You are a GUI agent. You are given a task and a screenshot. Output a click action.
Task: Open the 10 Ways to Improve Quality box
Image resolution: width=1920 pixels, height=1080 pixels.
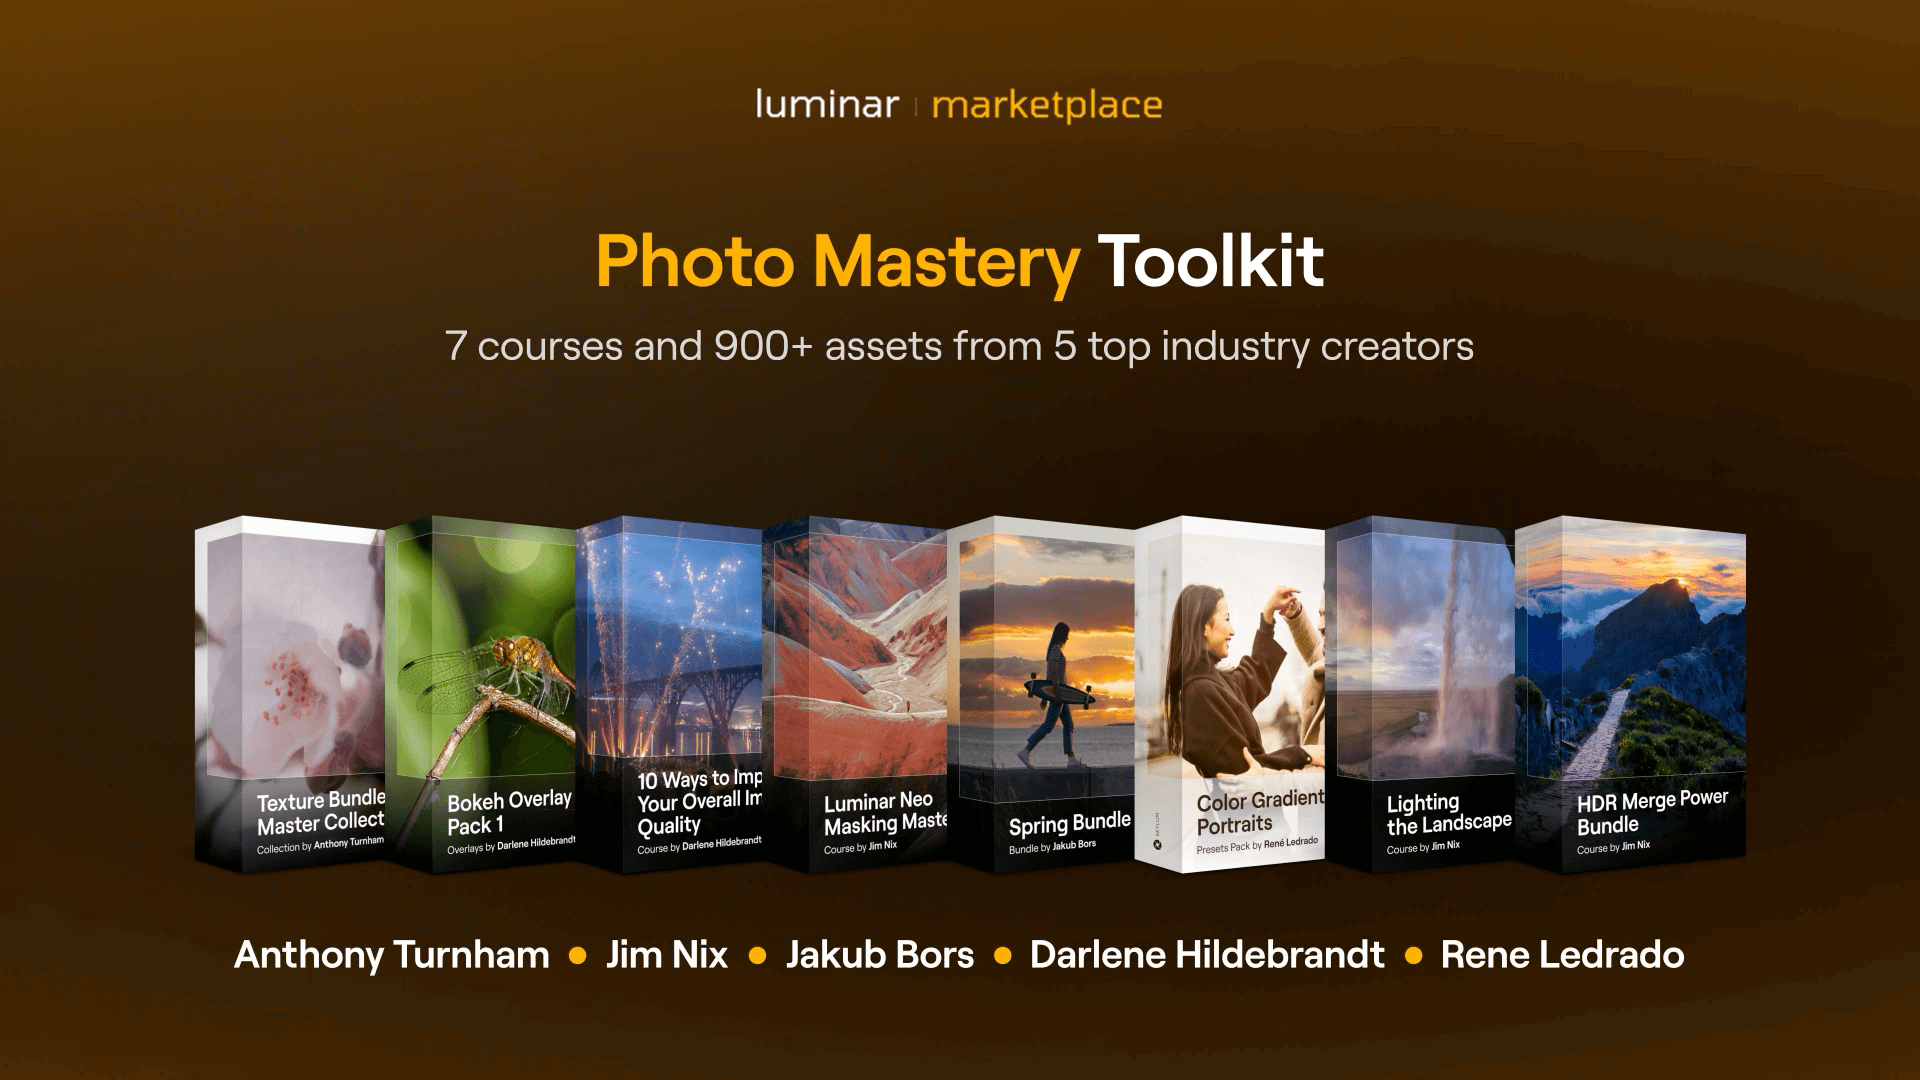coord(669,694)
